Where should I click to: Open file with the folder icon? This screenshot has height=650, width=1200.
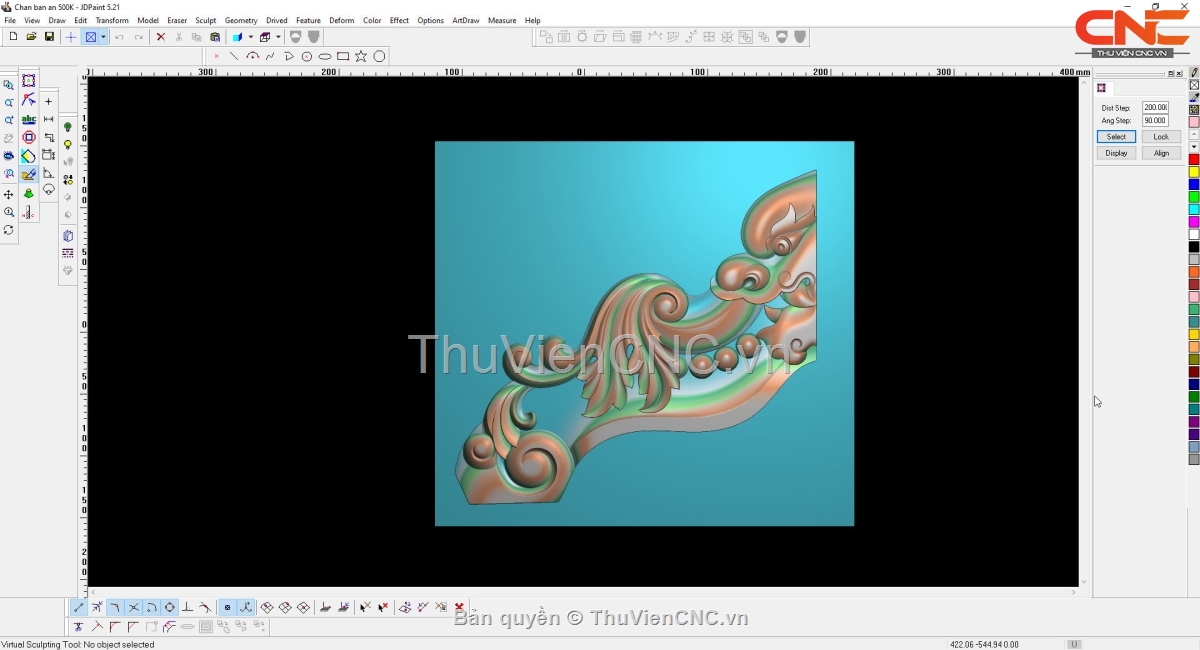(x=31, y=37)
